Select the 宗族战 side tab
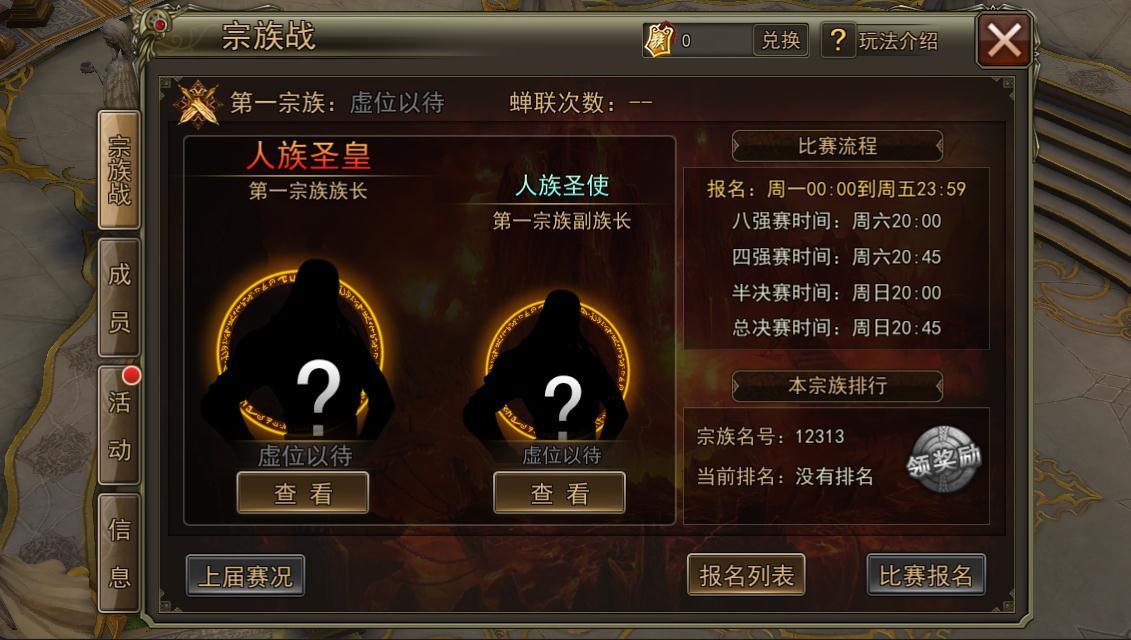This screenshot has width=1131, height=640. pyautogui.click(x=119, y=170)
